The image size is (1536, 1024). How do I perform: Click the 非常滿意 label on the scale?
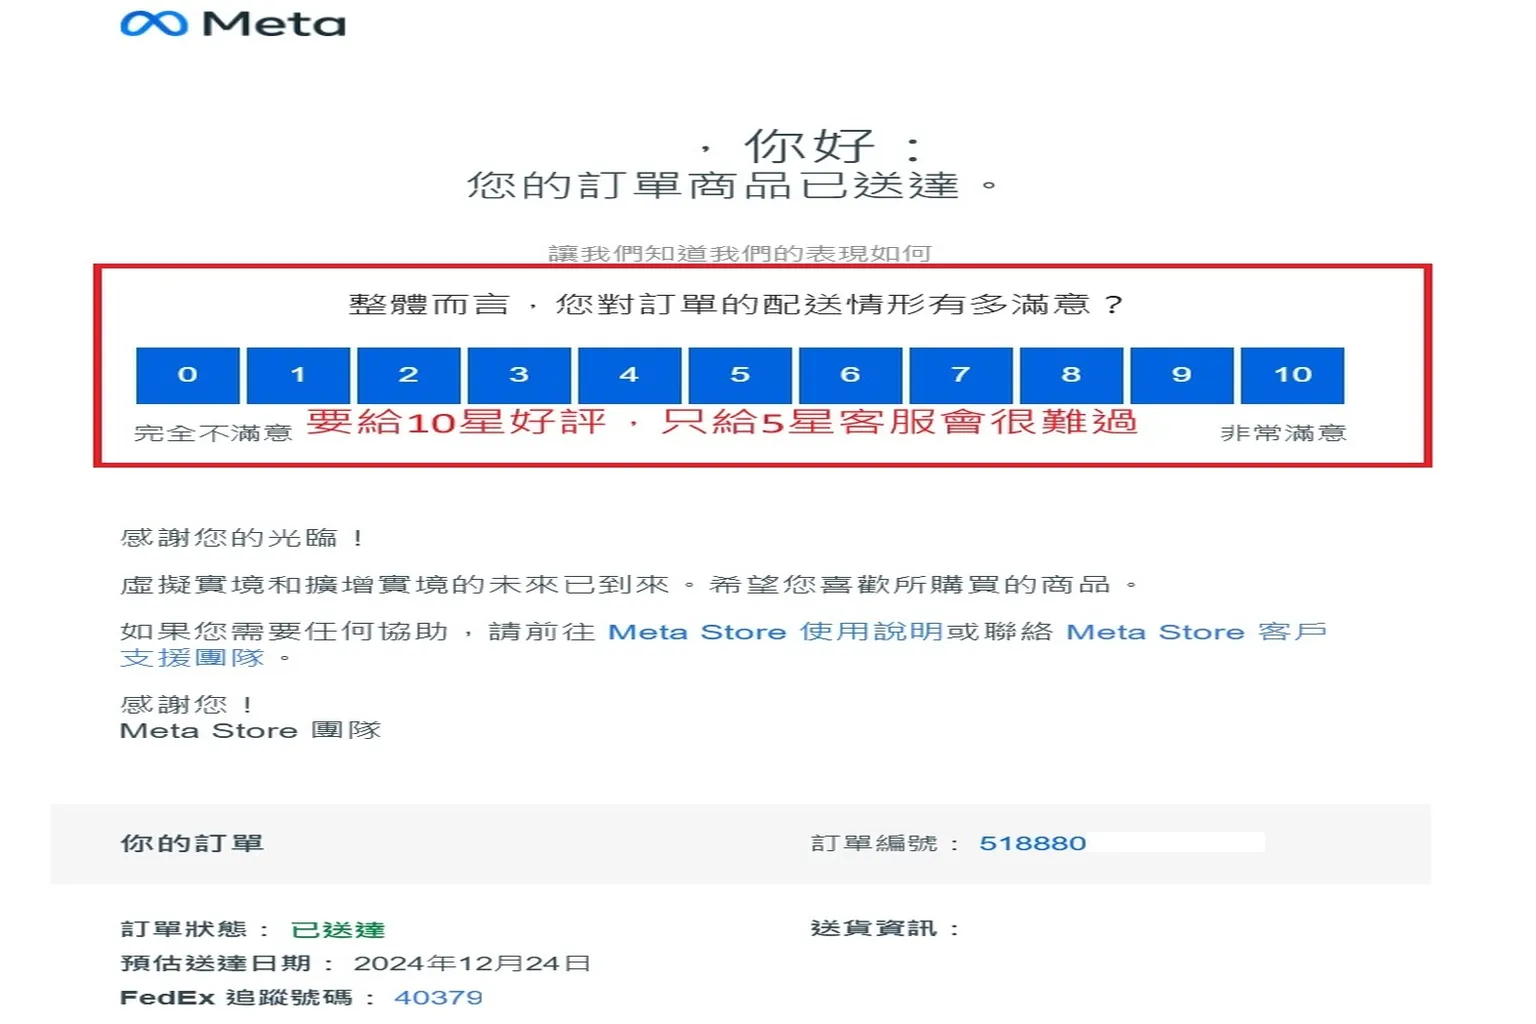pos(1283,433)
